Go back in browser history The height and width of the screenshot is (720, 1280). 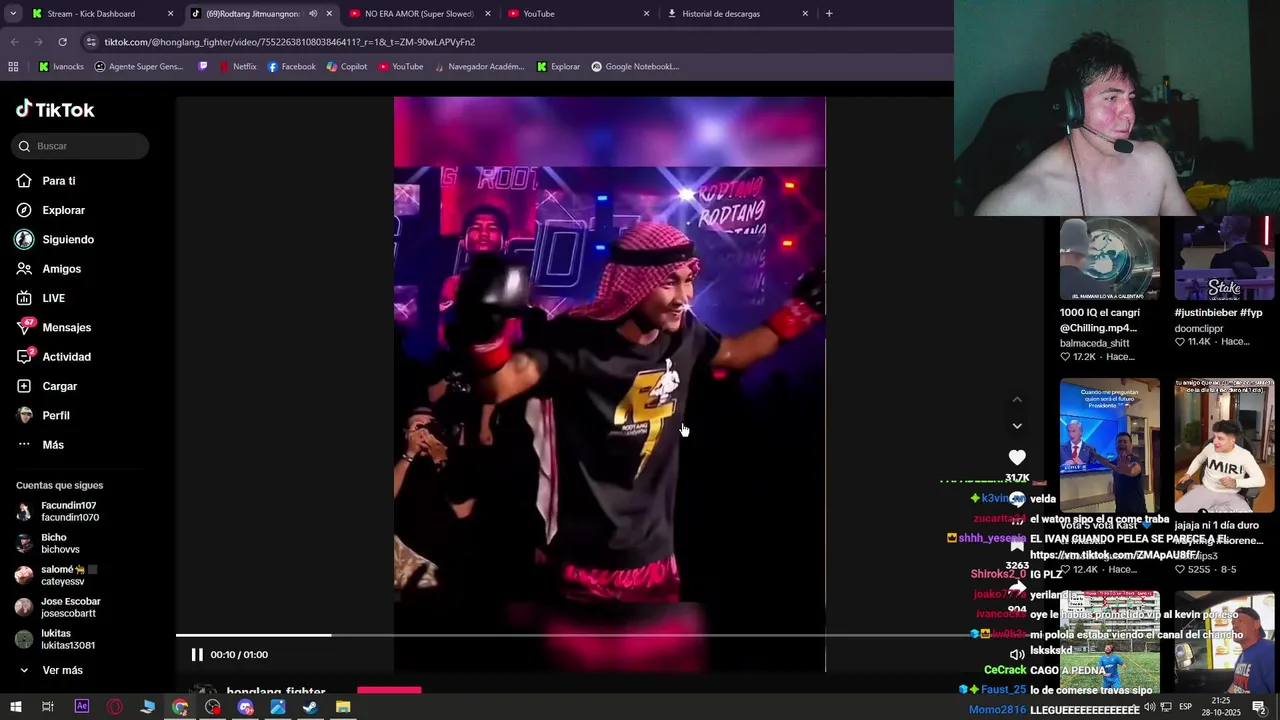14,42
